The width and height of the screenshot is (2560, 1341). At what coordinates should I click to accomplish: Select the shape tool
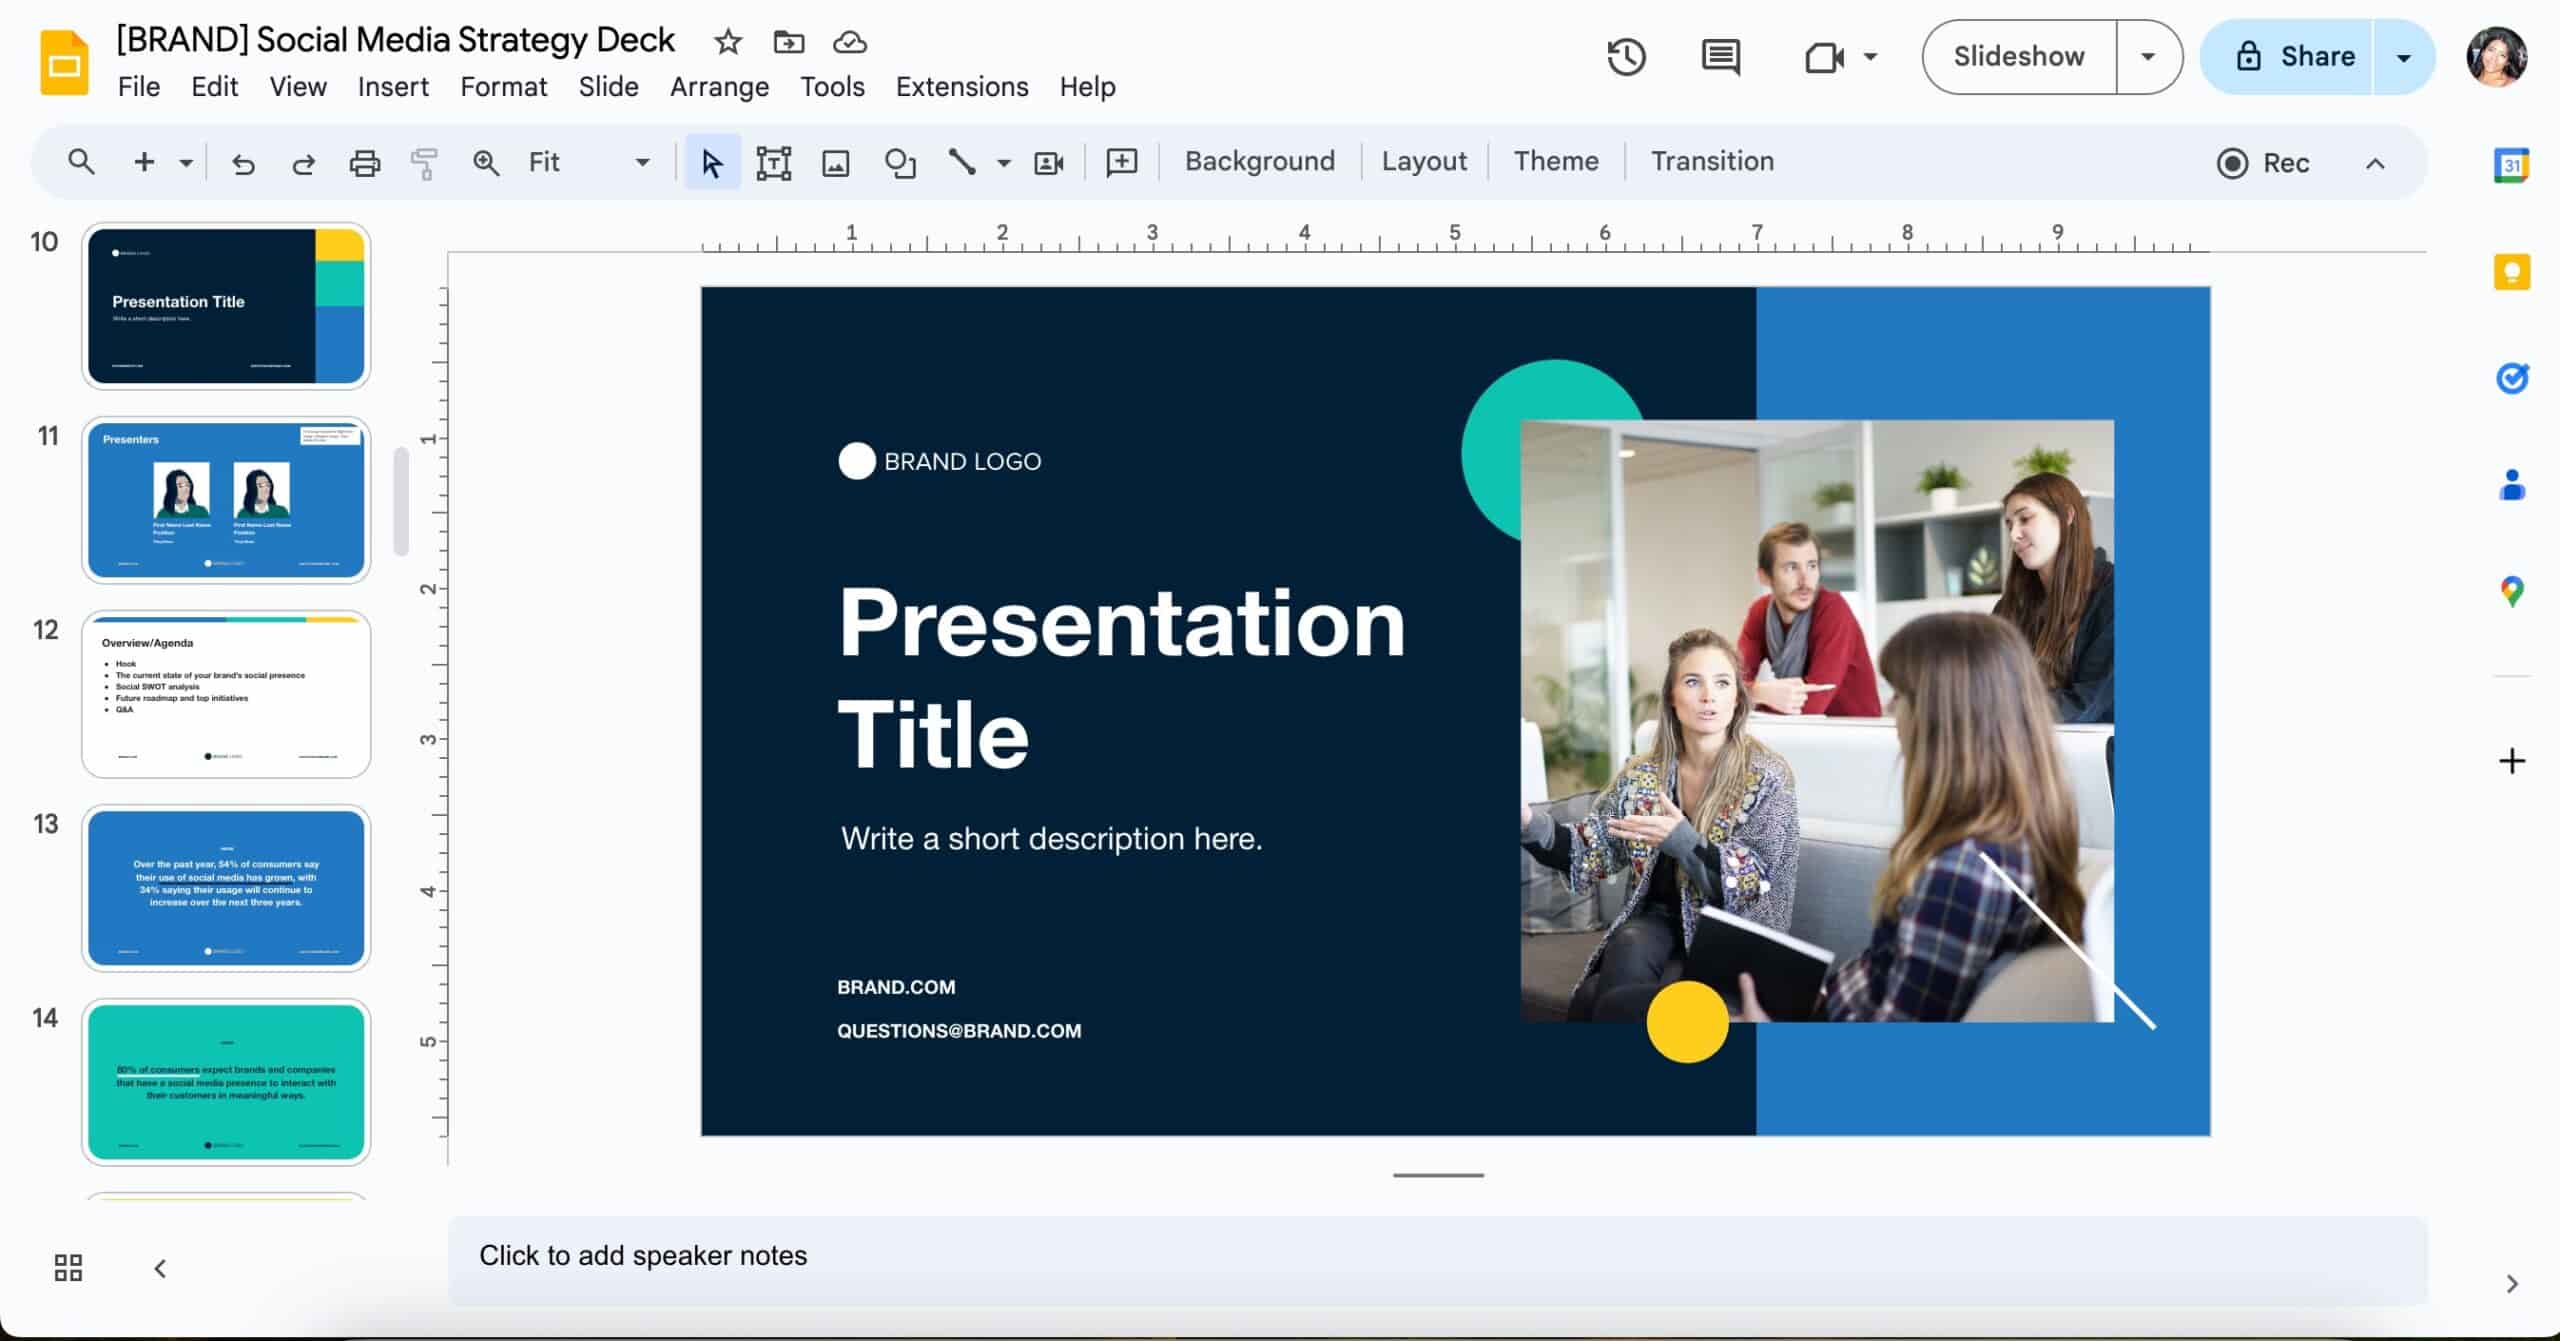click(899, 161)
